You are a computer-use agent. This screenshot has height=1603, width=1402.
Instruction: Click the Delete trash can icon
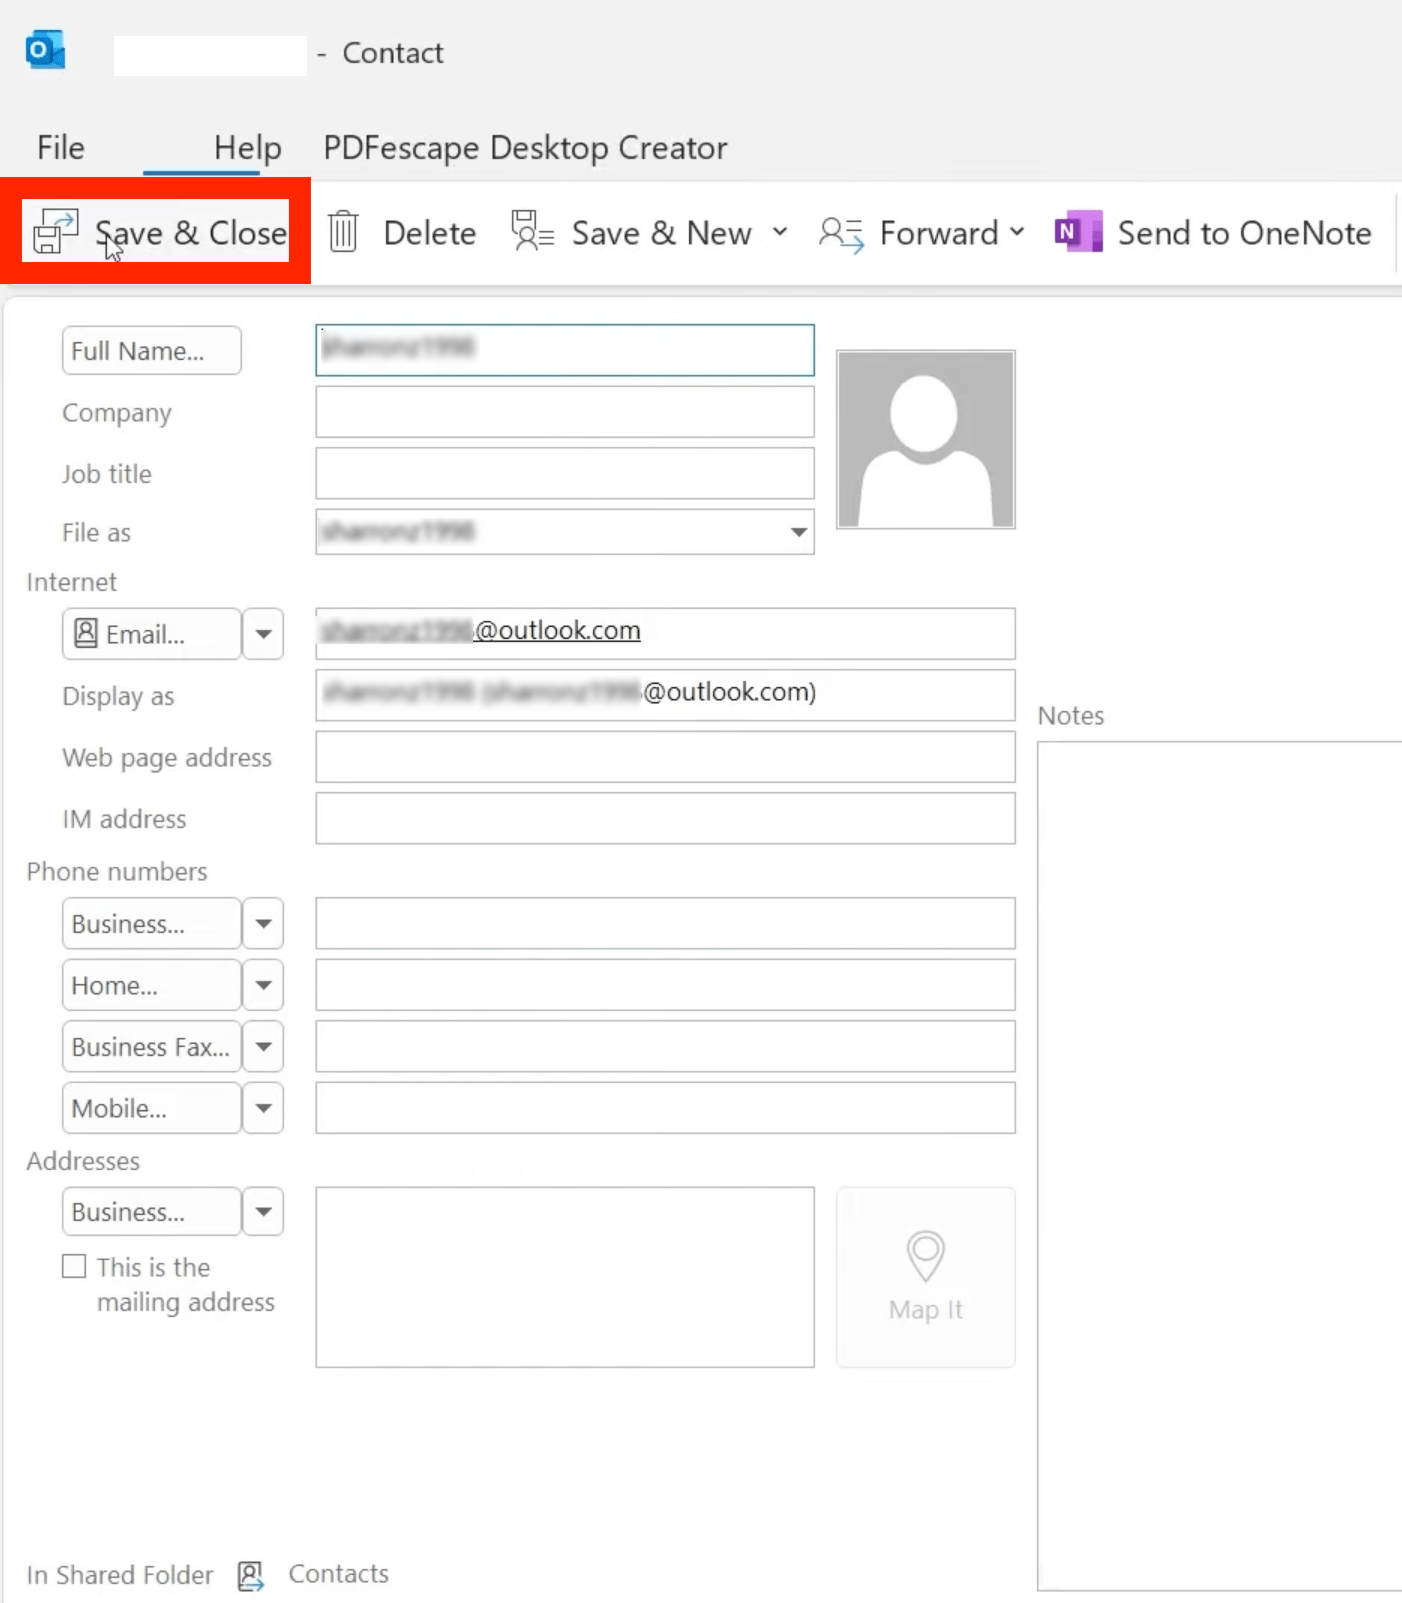click(343, 231)
